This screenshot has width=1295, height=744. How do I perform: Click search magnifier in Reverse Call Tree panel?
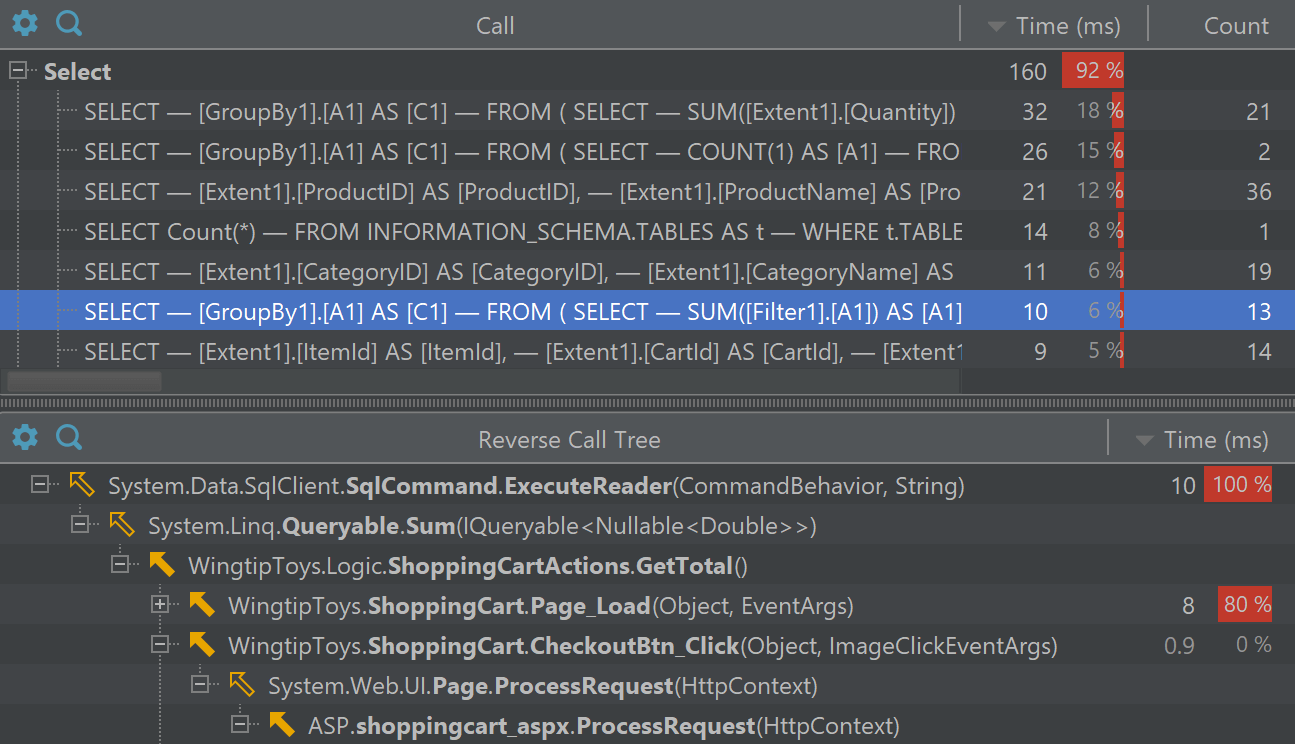[69, 437]
